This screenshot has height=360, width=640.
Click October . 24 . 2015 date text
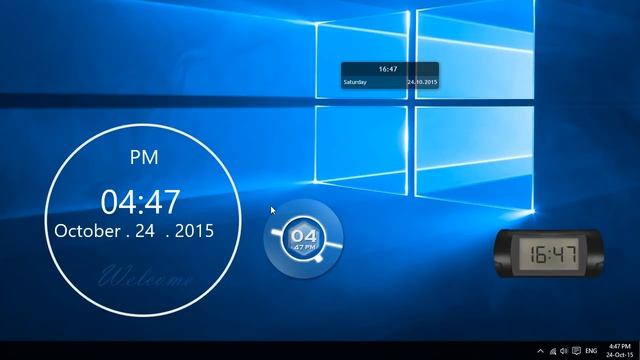point(134,231)
